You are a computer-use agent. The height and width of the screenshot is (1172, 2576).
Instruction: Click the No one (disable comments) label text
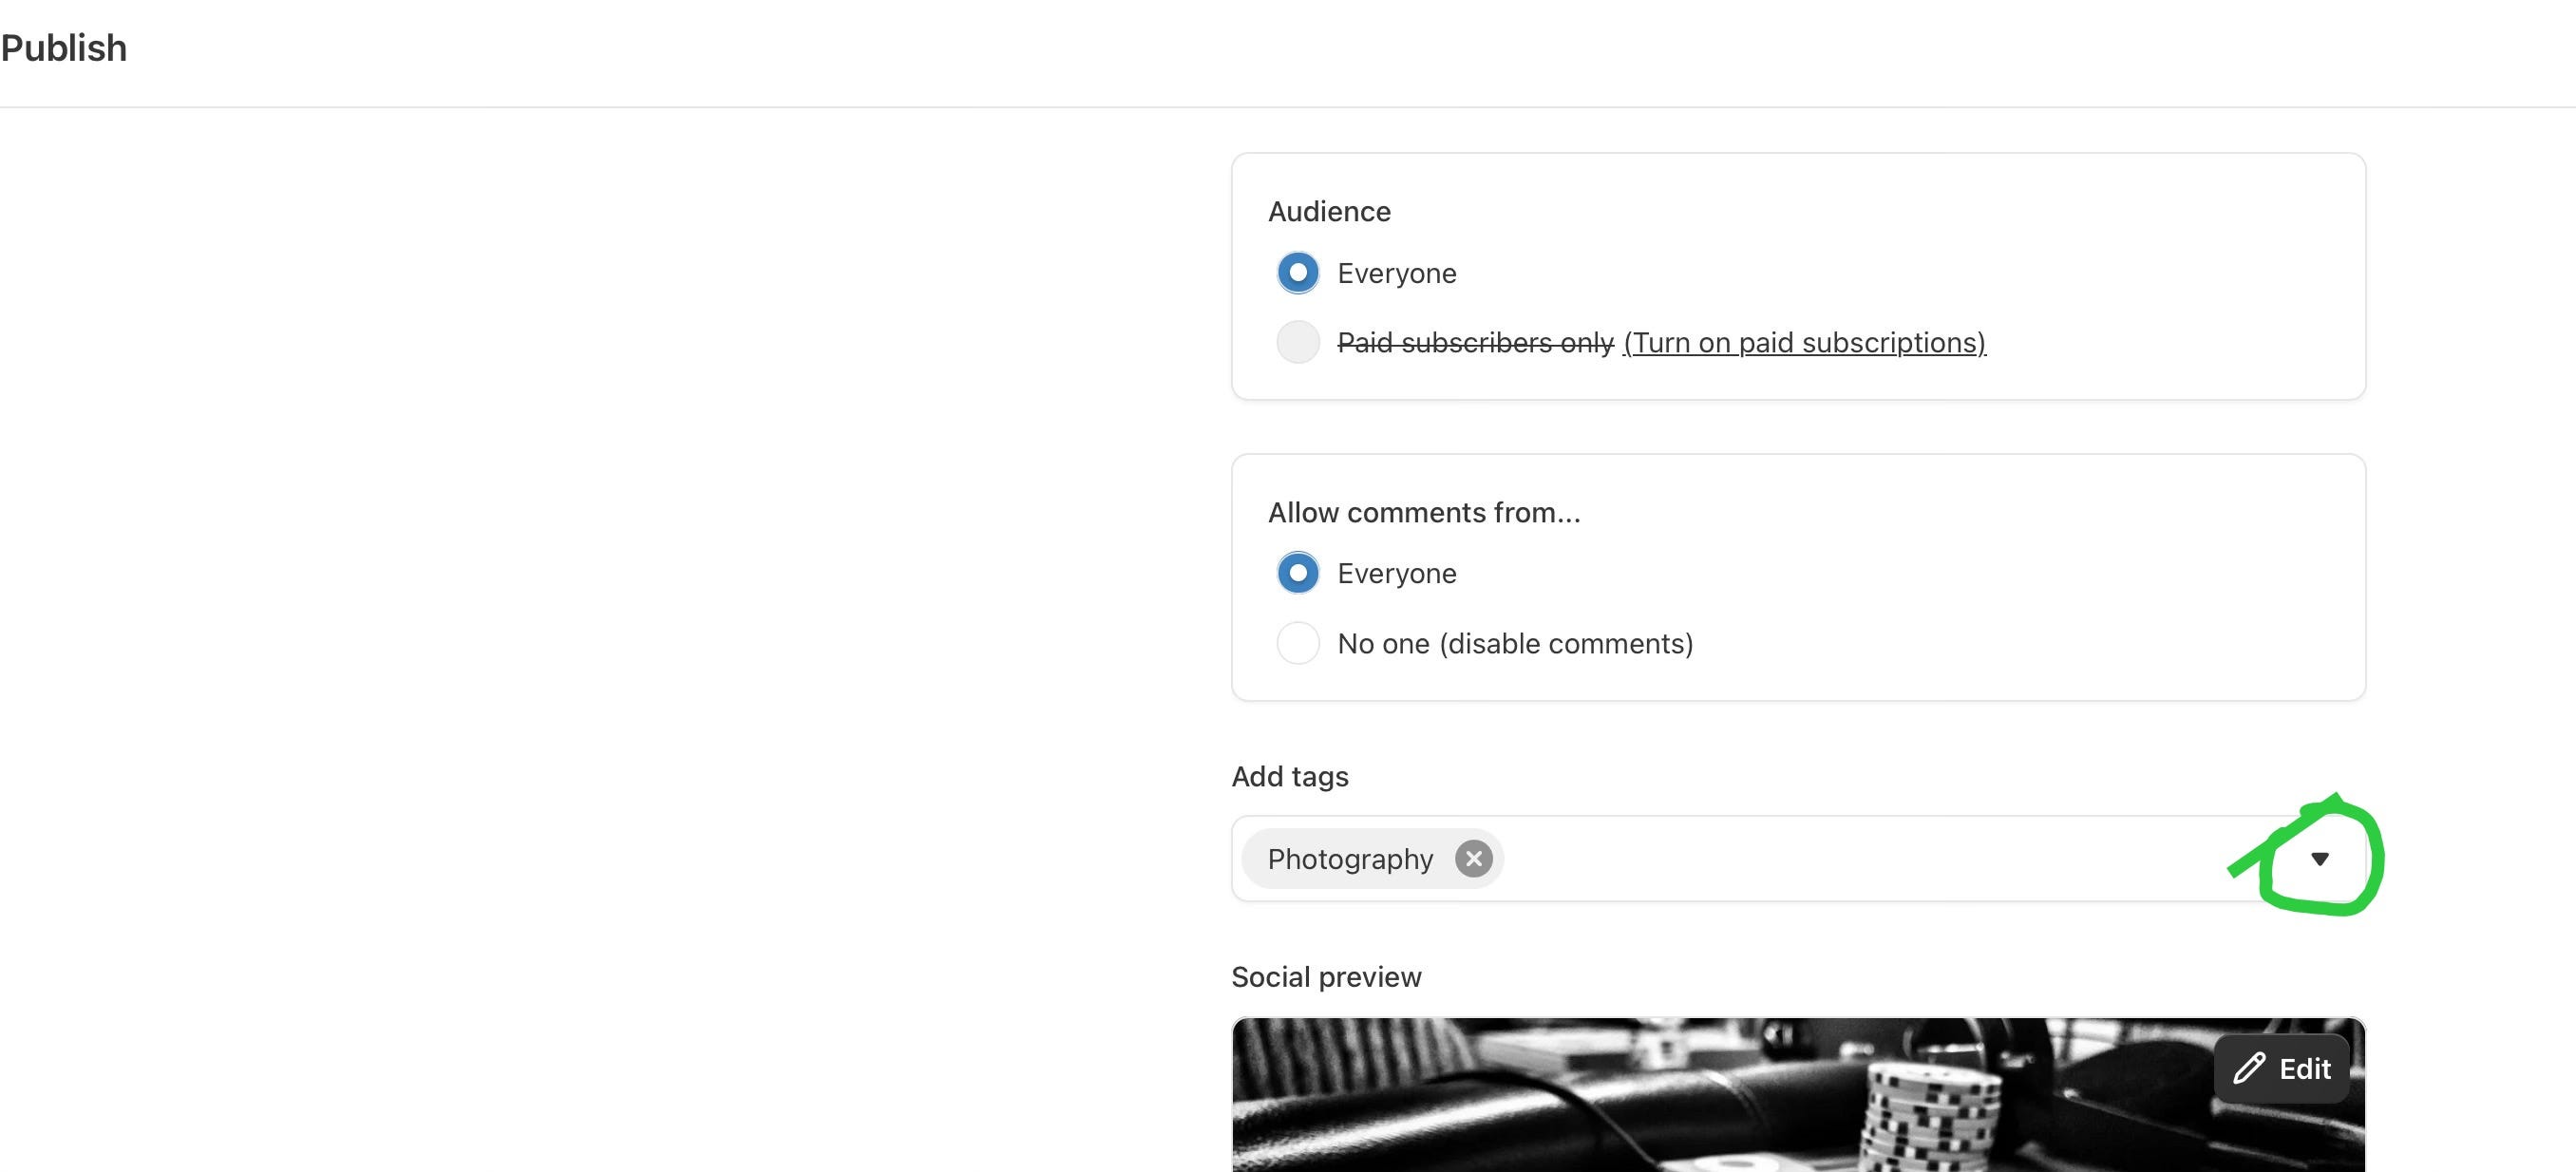tap(1515, 643)
